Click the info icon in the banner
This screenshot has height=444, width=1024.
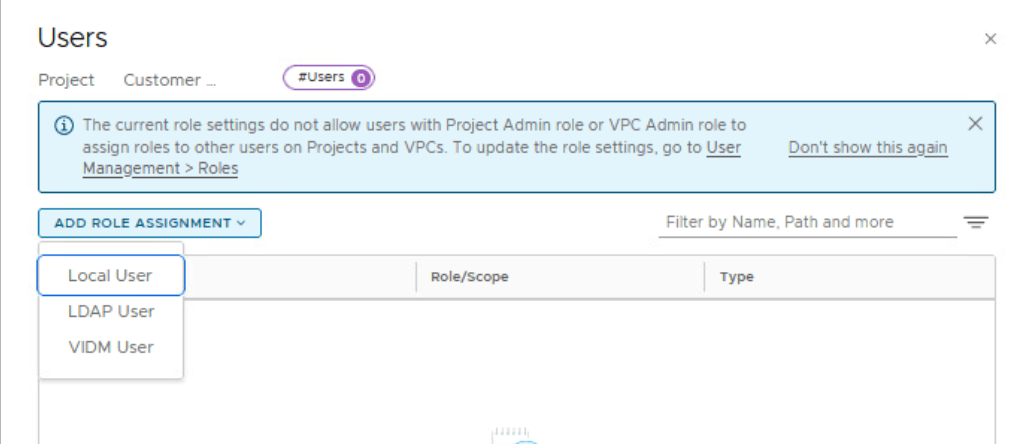click(64, 126)
